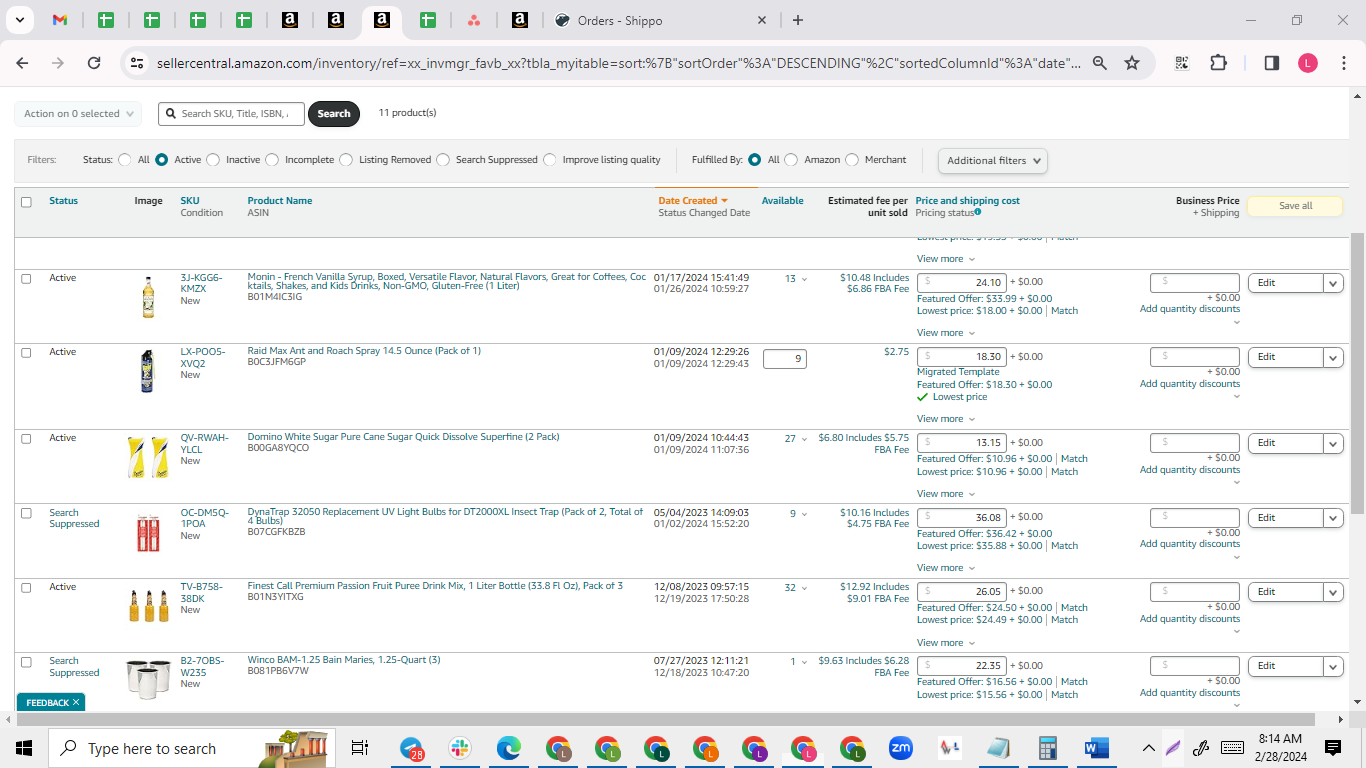The height and width of the screenshot is (768, 1366).
Task: Open the Additional filters dropdown
Action: [993, 160]
